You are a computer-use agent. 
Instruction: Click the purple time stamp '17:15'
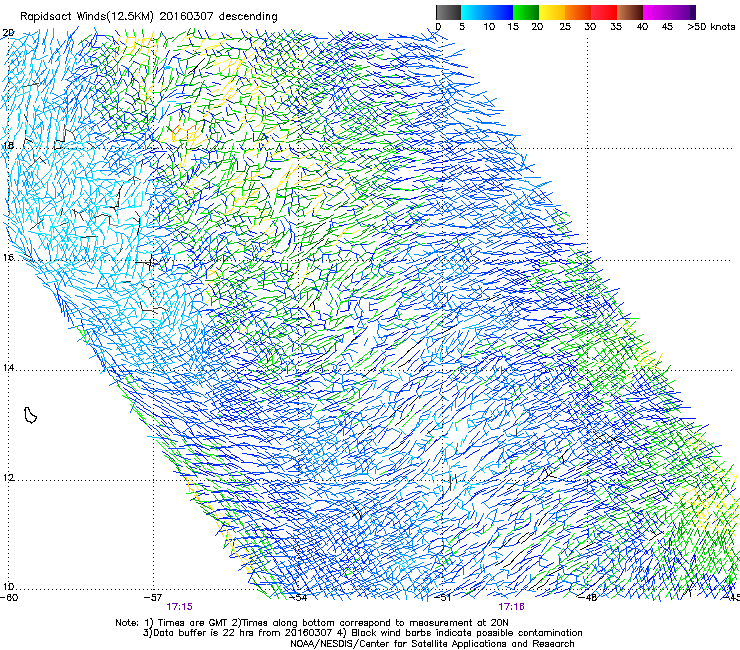179,607
